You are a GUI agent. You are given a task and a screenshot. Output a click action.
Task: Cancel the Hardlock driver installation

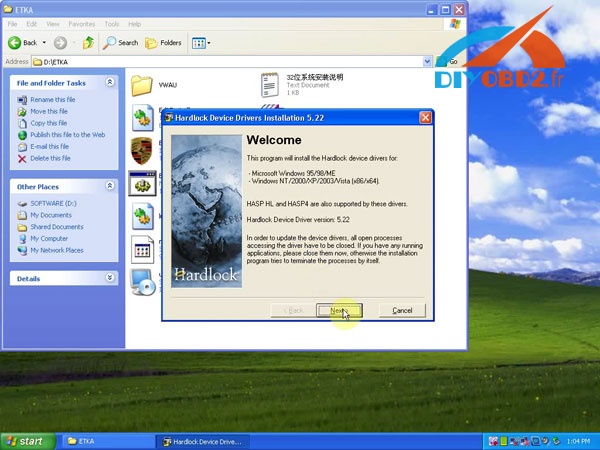(402, 310)
